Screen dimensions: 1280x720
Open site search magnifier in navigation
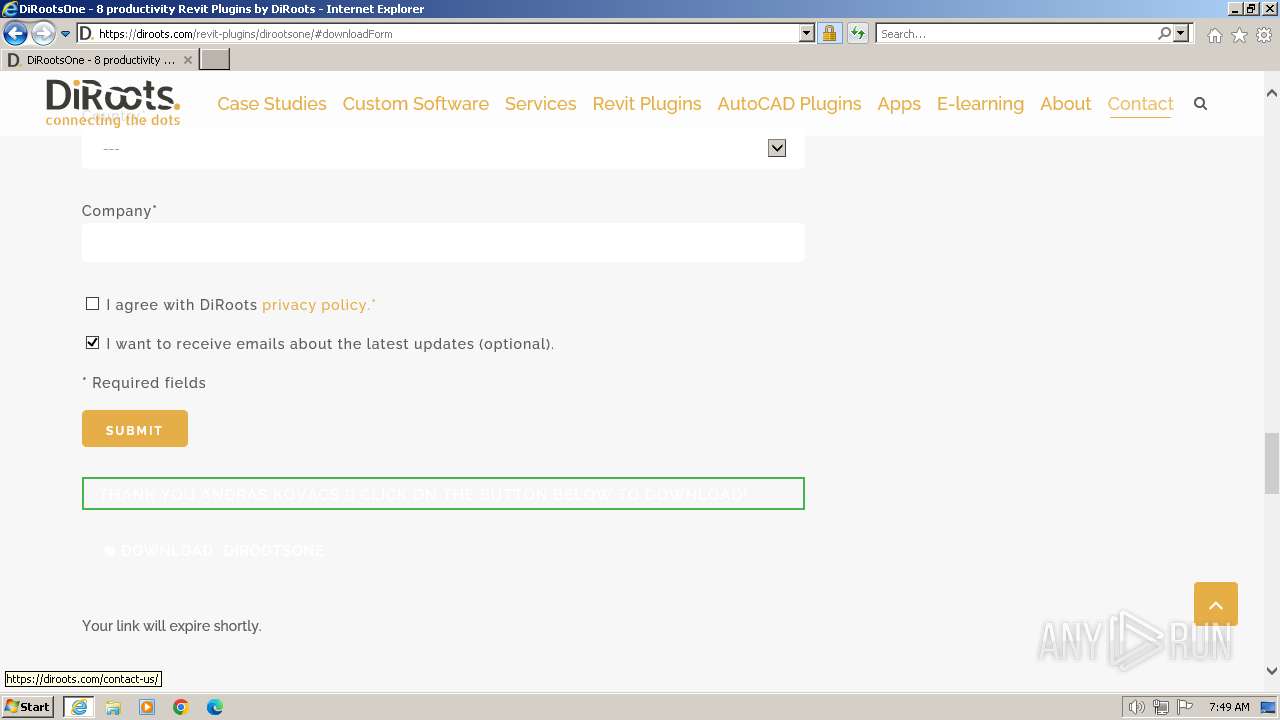(1200, 103)
